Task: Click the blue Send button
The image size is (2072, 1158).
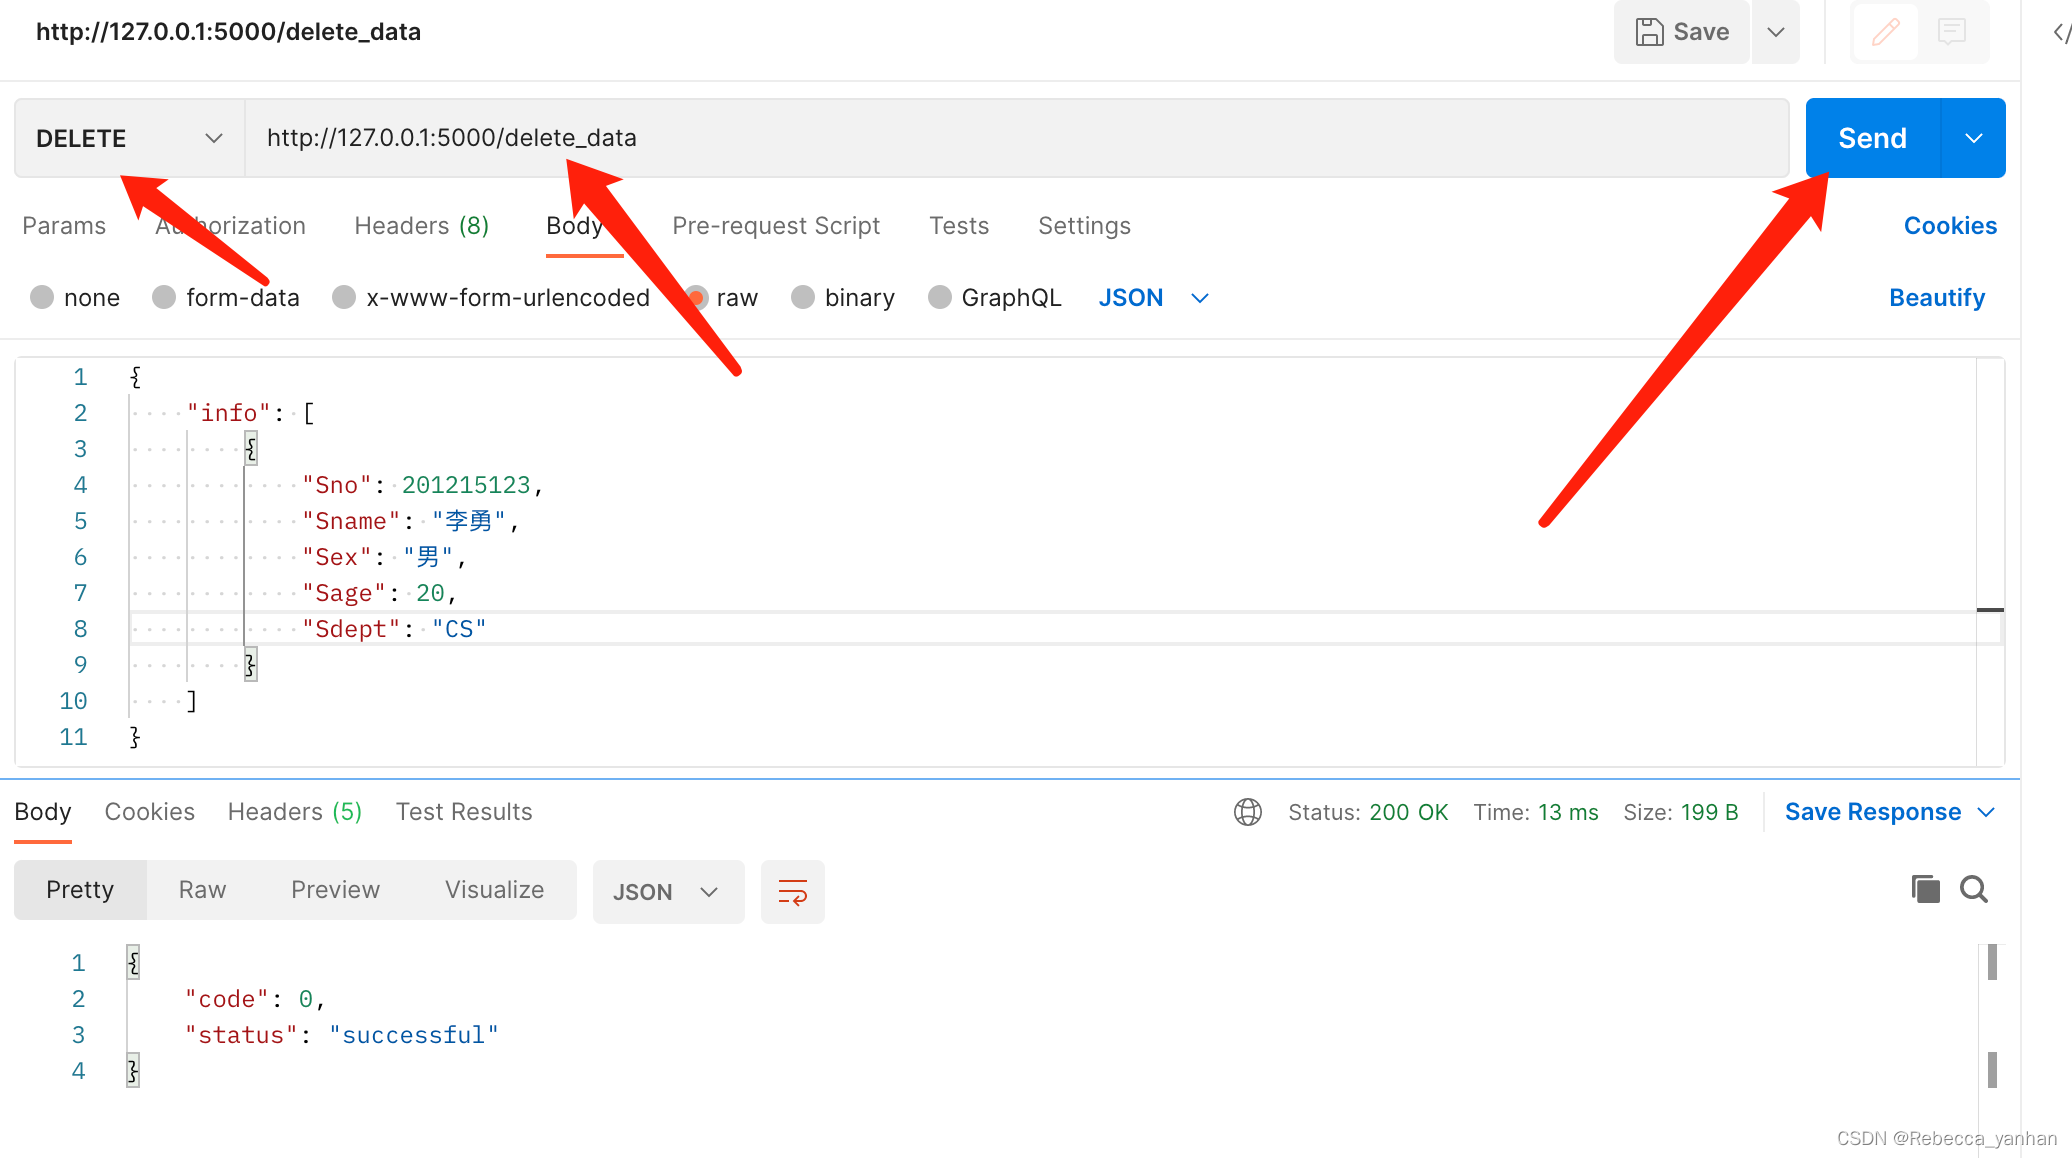Action: point(1872,138)
